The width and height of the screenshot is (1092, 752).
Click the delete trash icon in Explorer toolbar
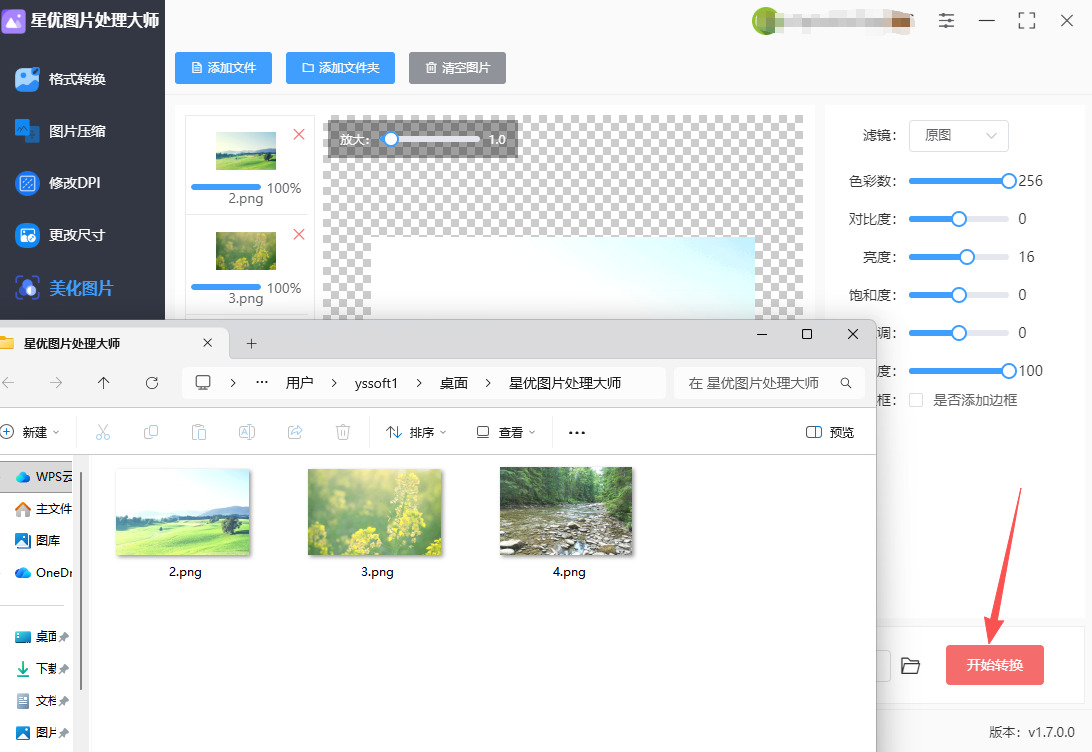click(343, 432)
